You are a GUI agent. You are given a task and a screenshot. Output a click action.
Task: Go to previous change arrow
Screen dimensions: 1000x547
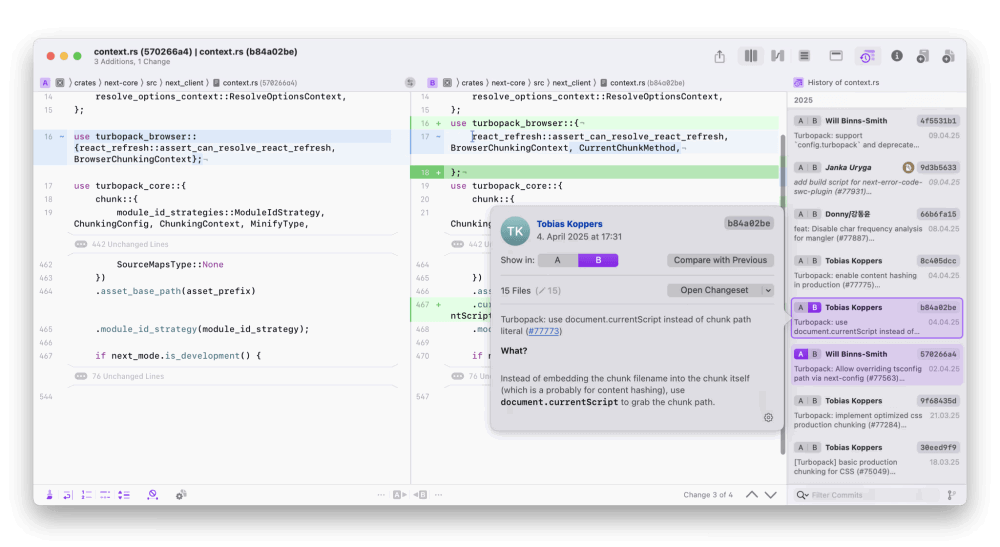point(752,495)
